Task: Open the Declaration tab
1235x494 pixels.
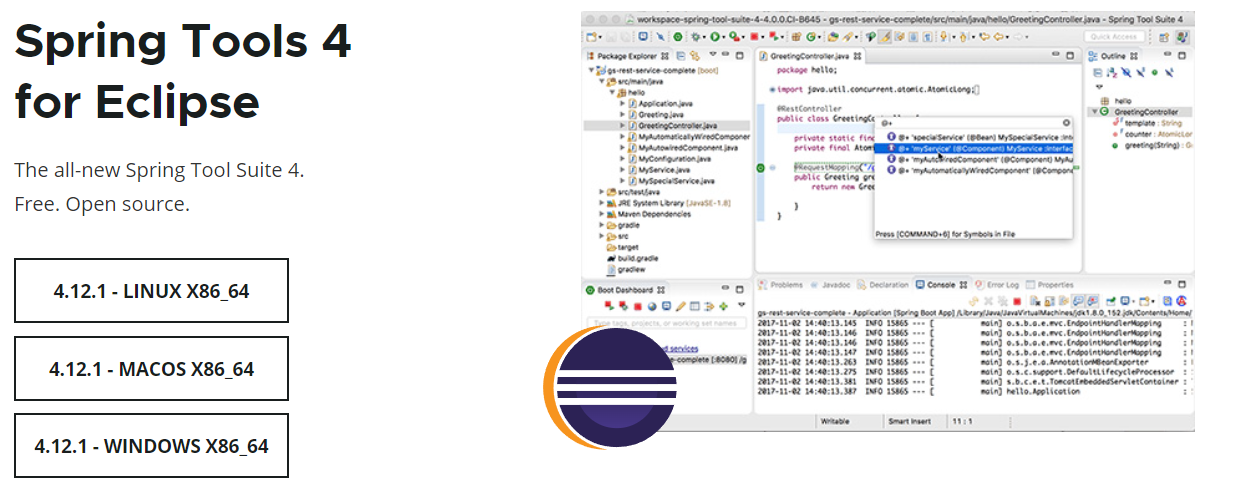Action: coord(882,285)
